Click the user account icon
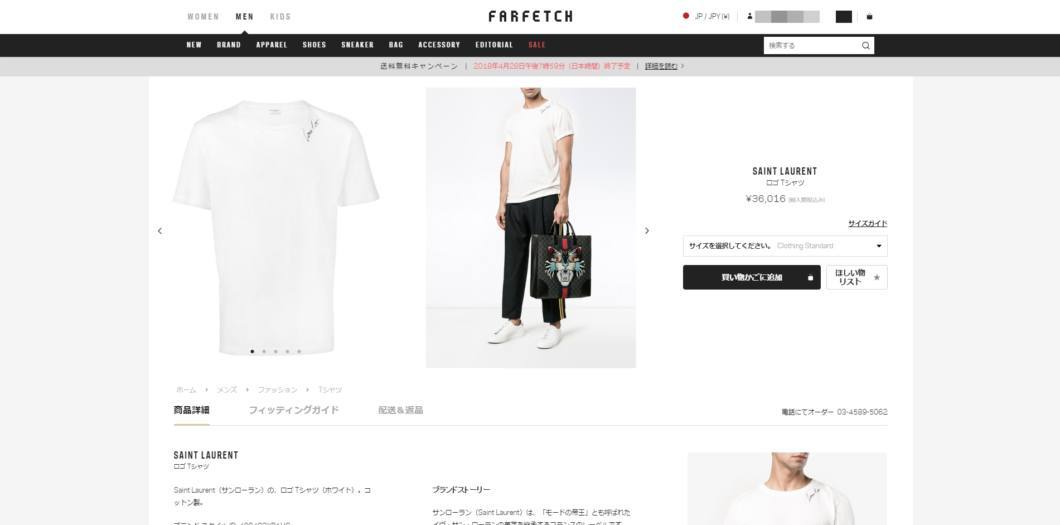Viewport: 1060px width, 525px height. tap(750, 16)
